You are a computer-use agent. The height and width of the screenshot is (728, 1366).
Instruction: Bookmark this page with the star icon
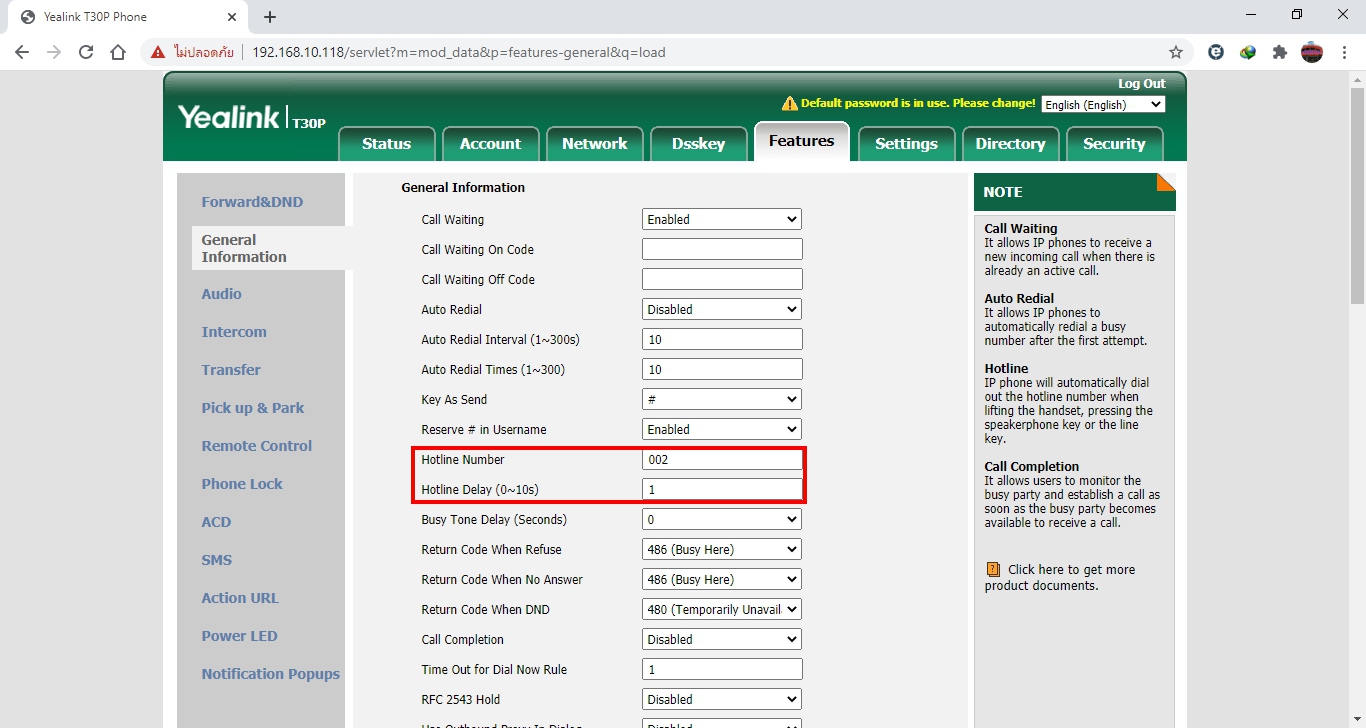[1176, 52]
